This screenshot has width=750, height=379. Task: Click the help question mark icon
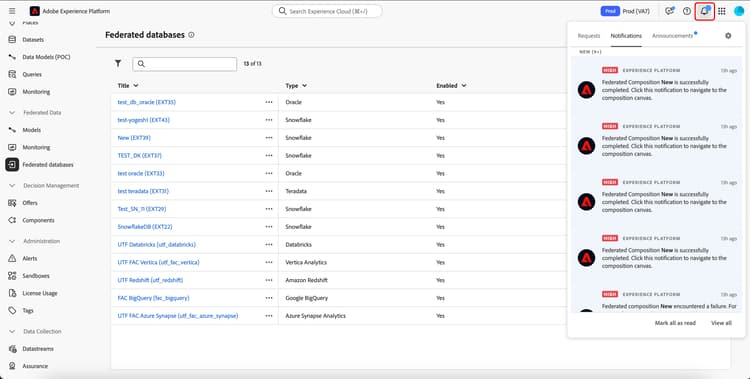click(x=687, y=11)
